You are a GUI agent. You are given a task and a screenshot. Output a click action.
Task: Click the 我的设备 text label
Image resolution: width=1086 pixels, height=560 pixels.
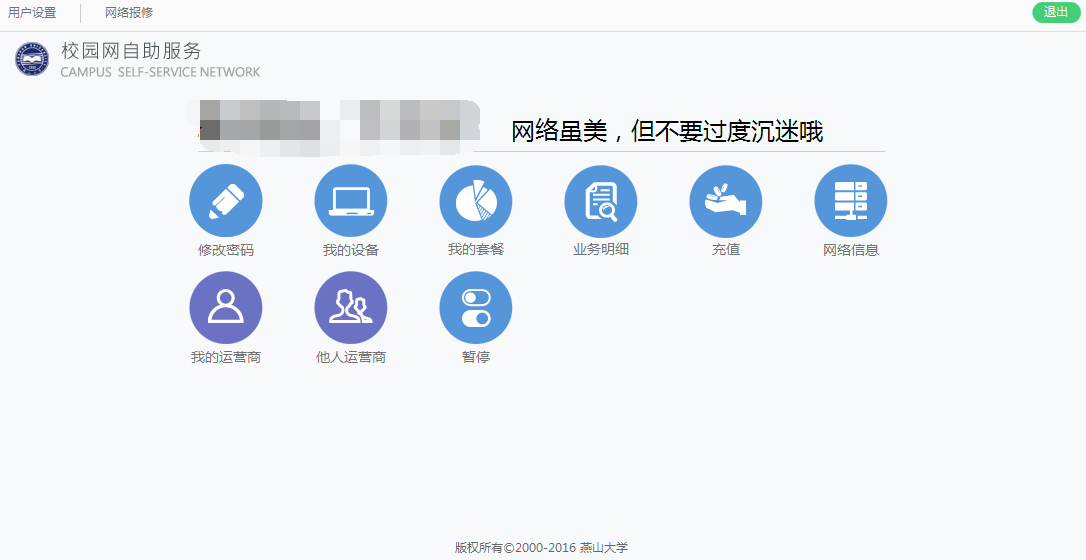point(351,250)
